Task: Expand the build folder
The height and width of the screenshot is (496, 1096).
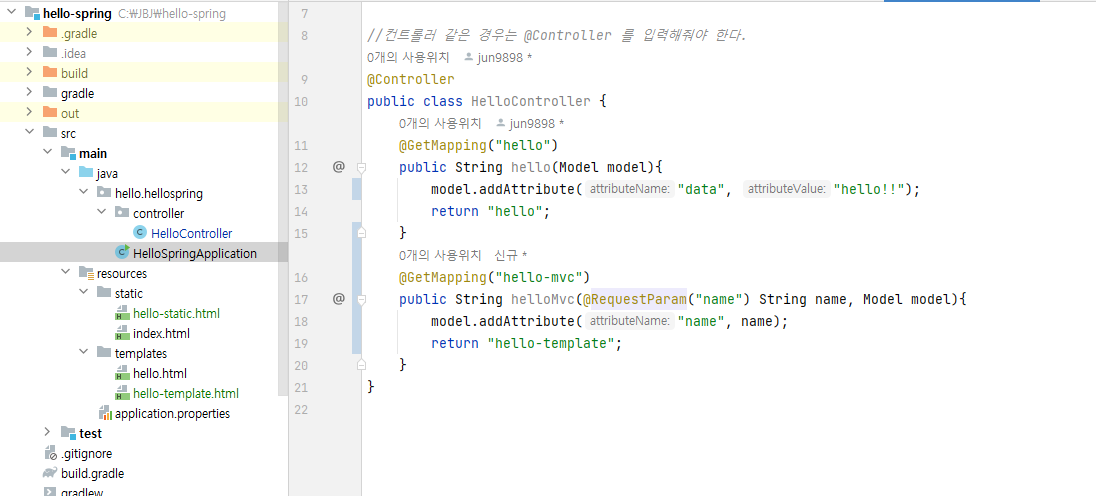Action: pos(29,73)
